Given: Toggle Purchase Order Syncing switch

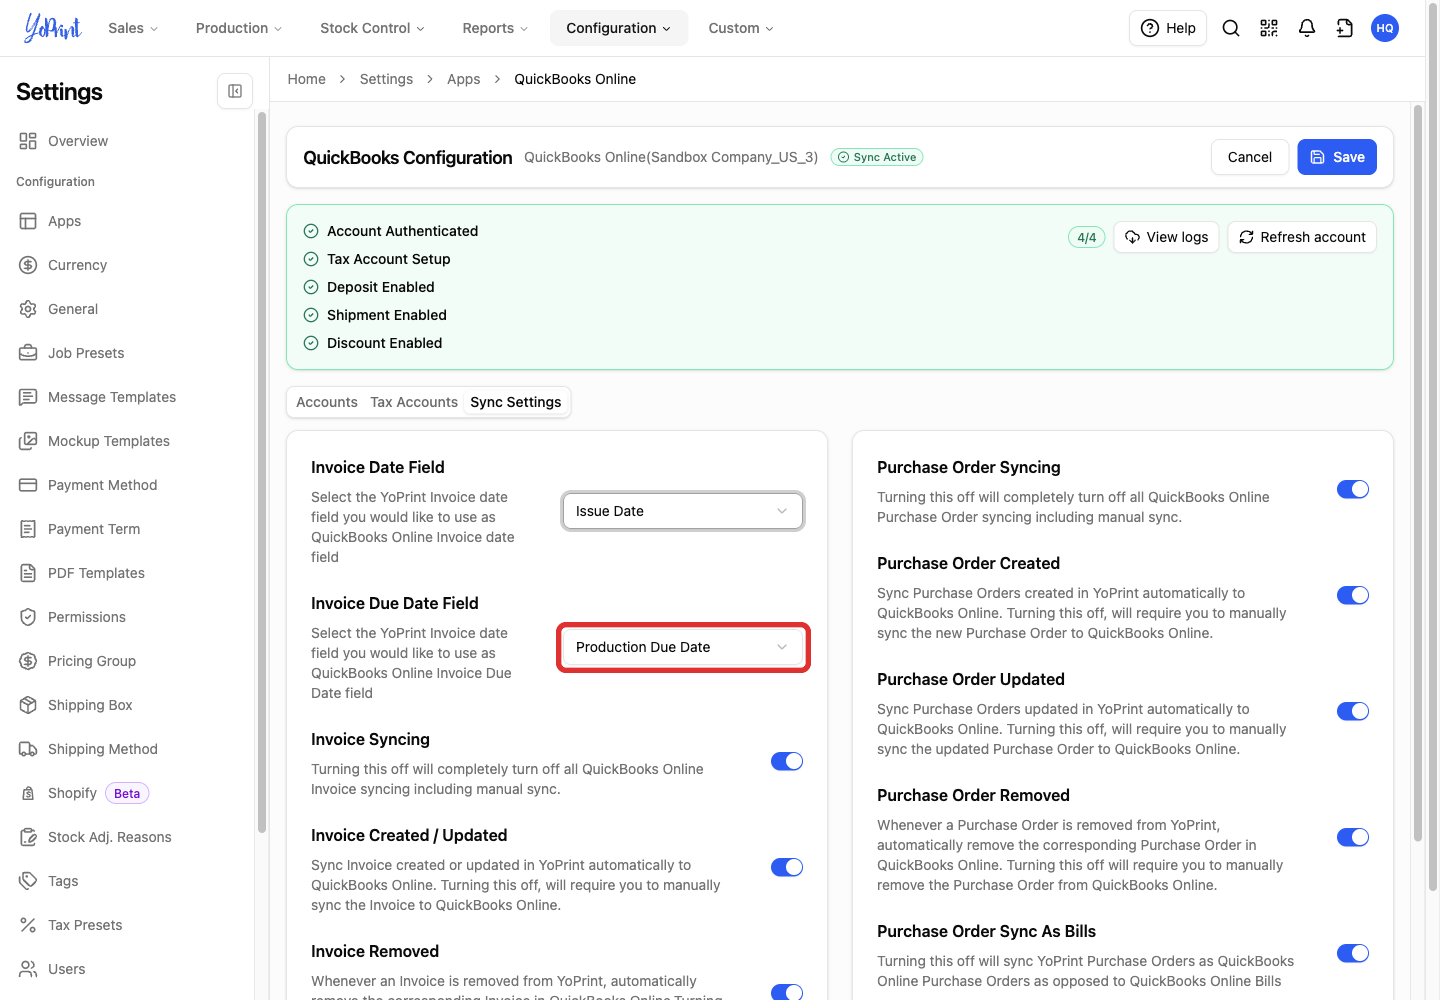Looking at the screenshot, I should (1353, 489).
